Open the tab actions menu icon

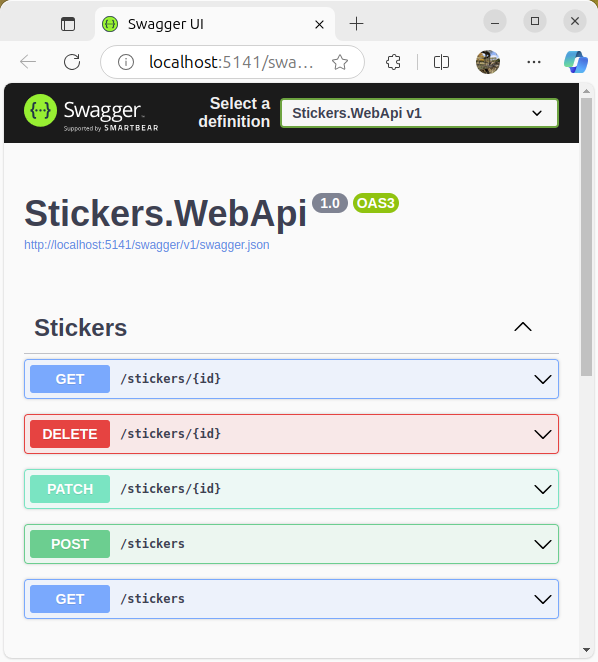tap(68, 24)
